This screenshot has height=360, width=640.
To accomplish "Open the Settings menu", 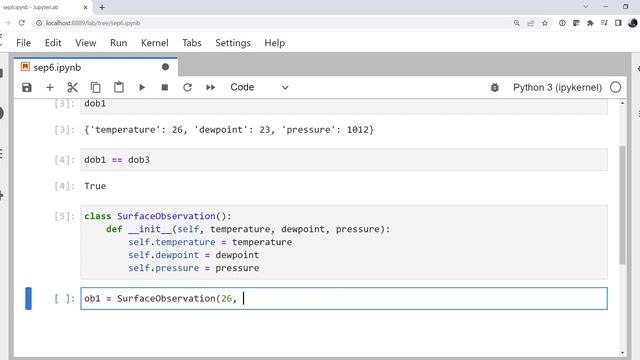I will [233, 43].
